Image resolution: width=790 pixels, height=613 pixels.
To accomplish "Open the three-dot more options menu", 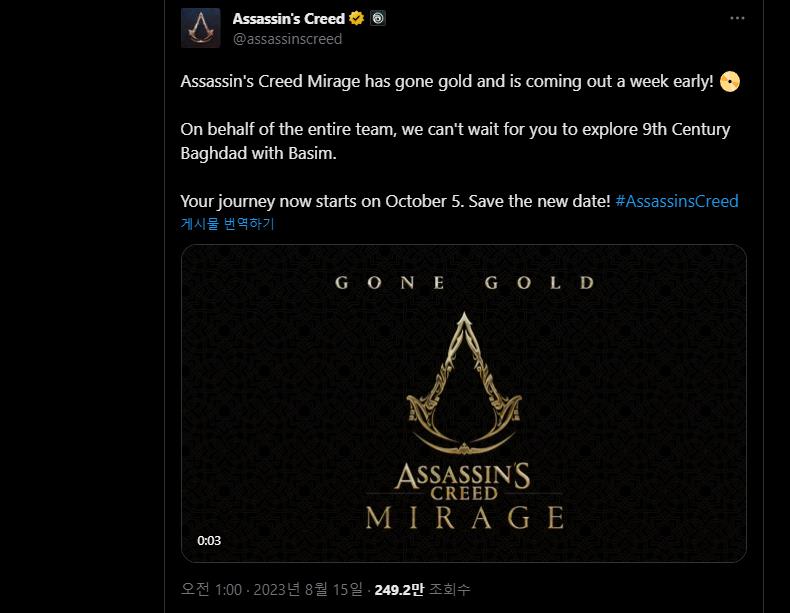I will [x=737, y=19].
